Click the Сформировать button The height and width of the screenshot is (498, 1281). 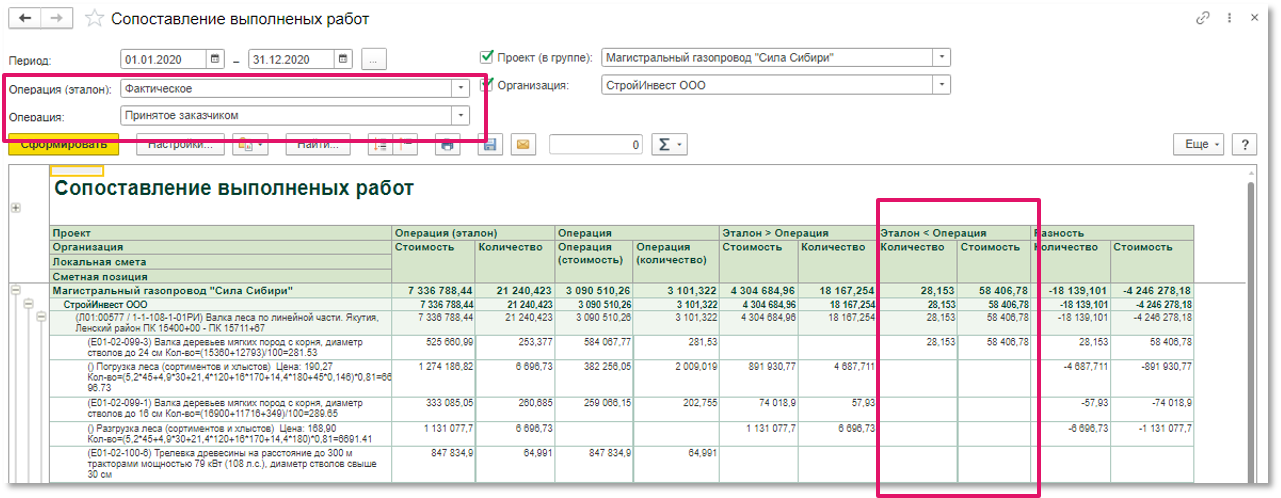pos(64,145)
